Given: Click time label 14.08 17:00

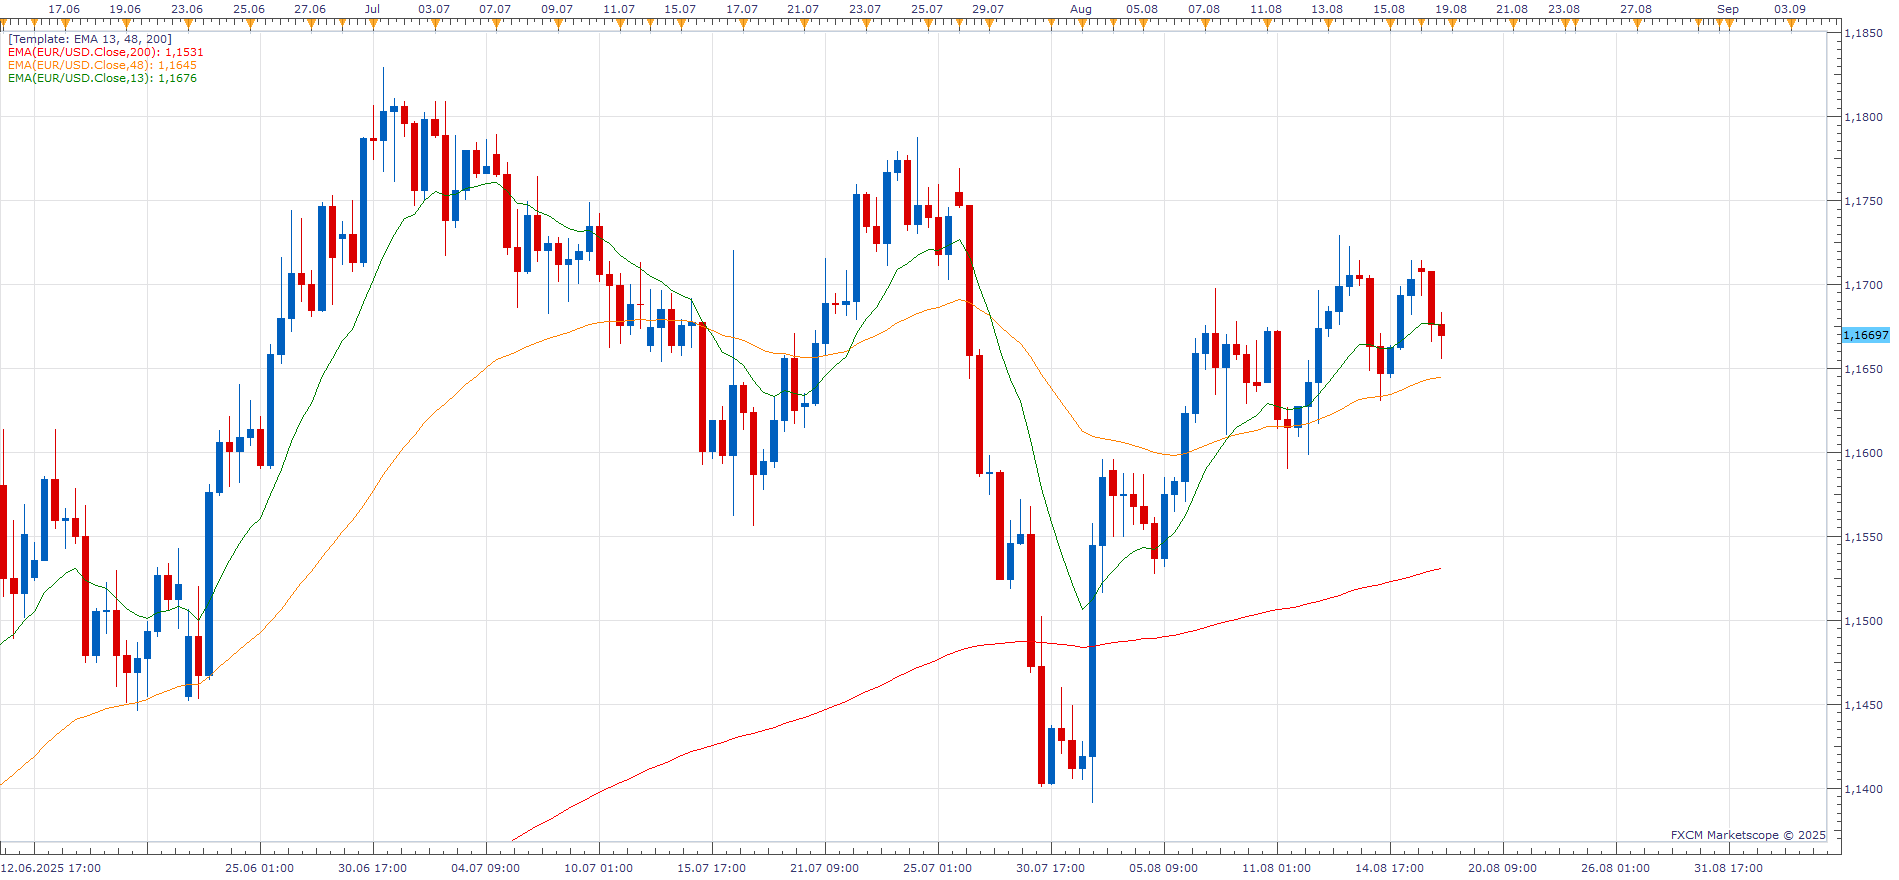Looking at the screenshot, I should click(1389, 868).
